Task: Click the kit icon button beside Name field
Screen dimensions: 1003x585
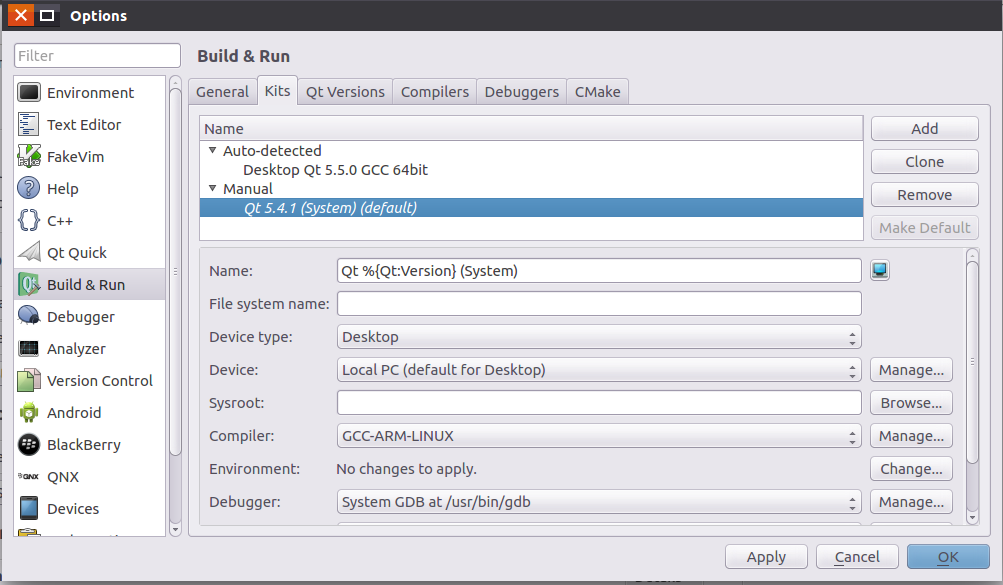Action: 880,271
